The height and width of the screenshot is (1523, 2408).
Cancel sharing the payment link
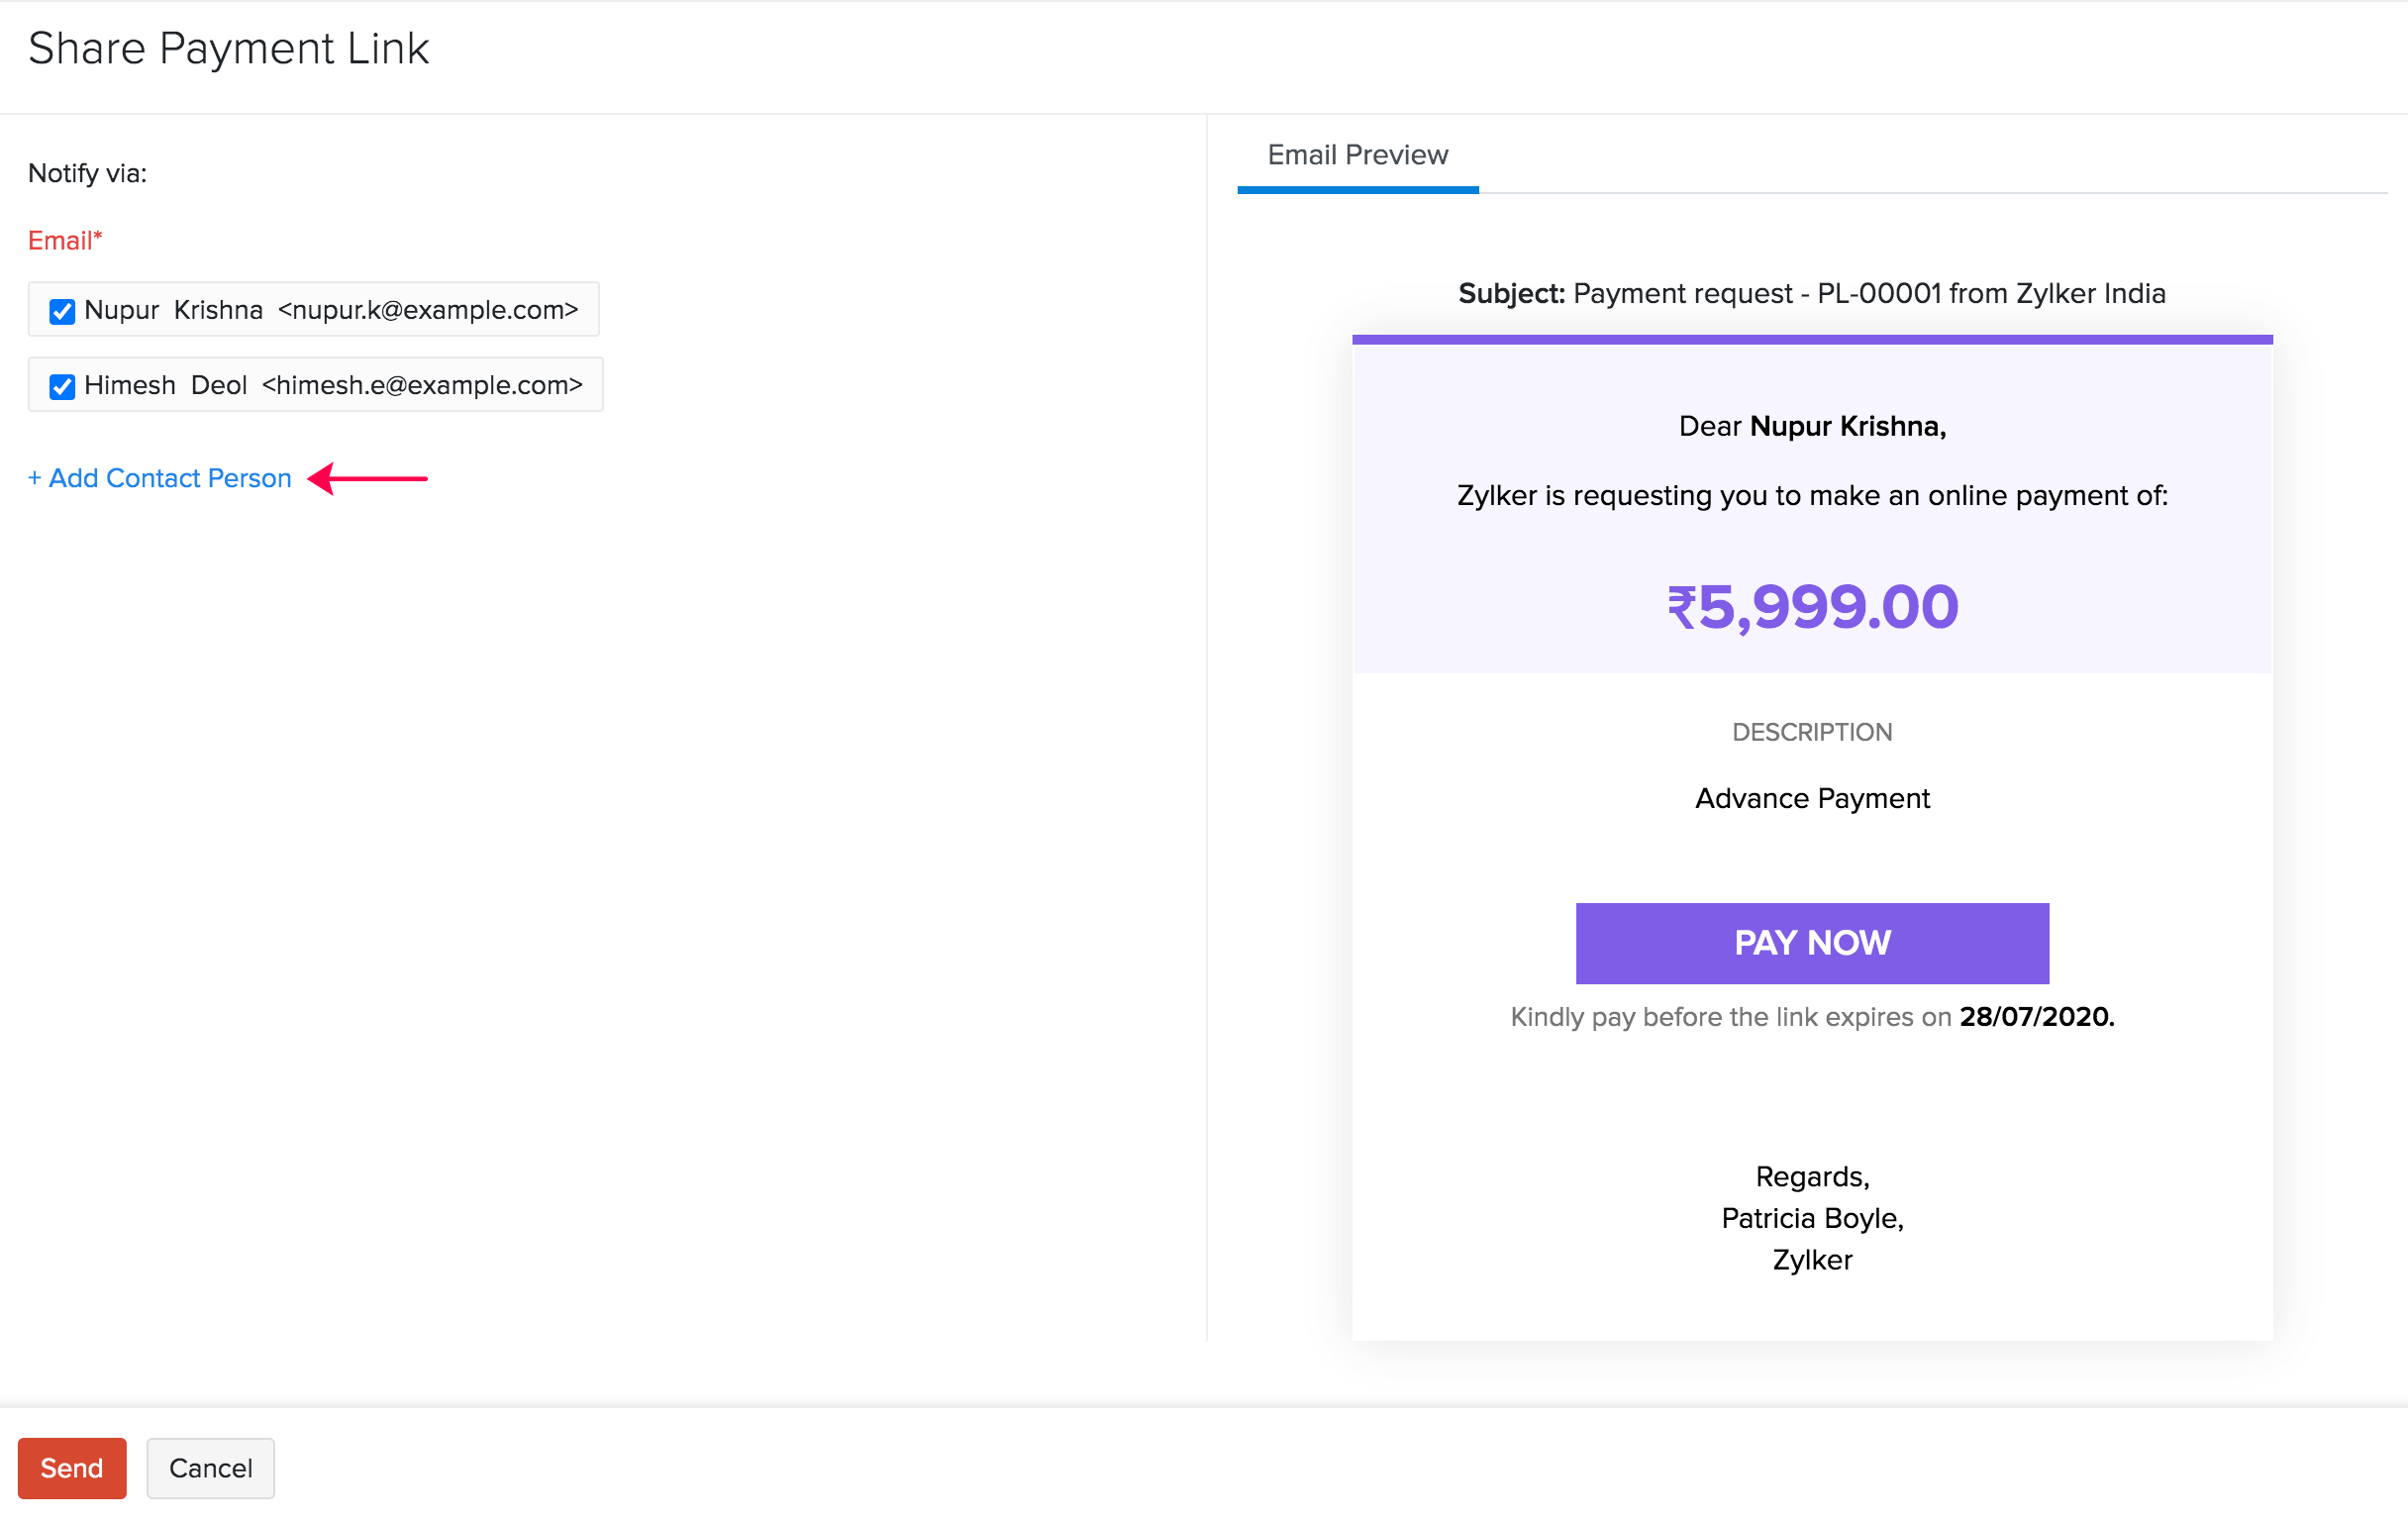click(x=210, y=1468)
